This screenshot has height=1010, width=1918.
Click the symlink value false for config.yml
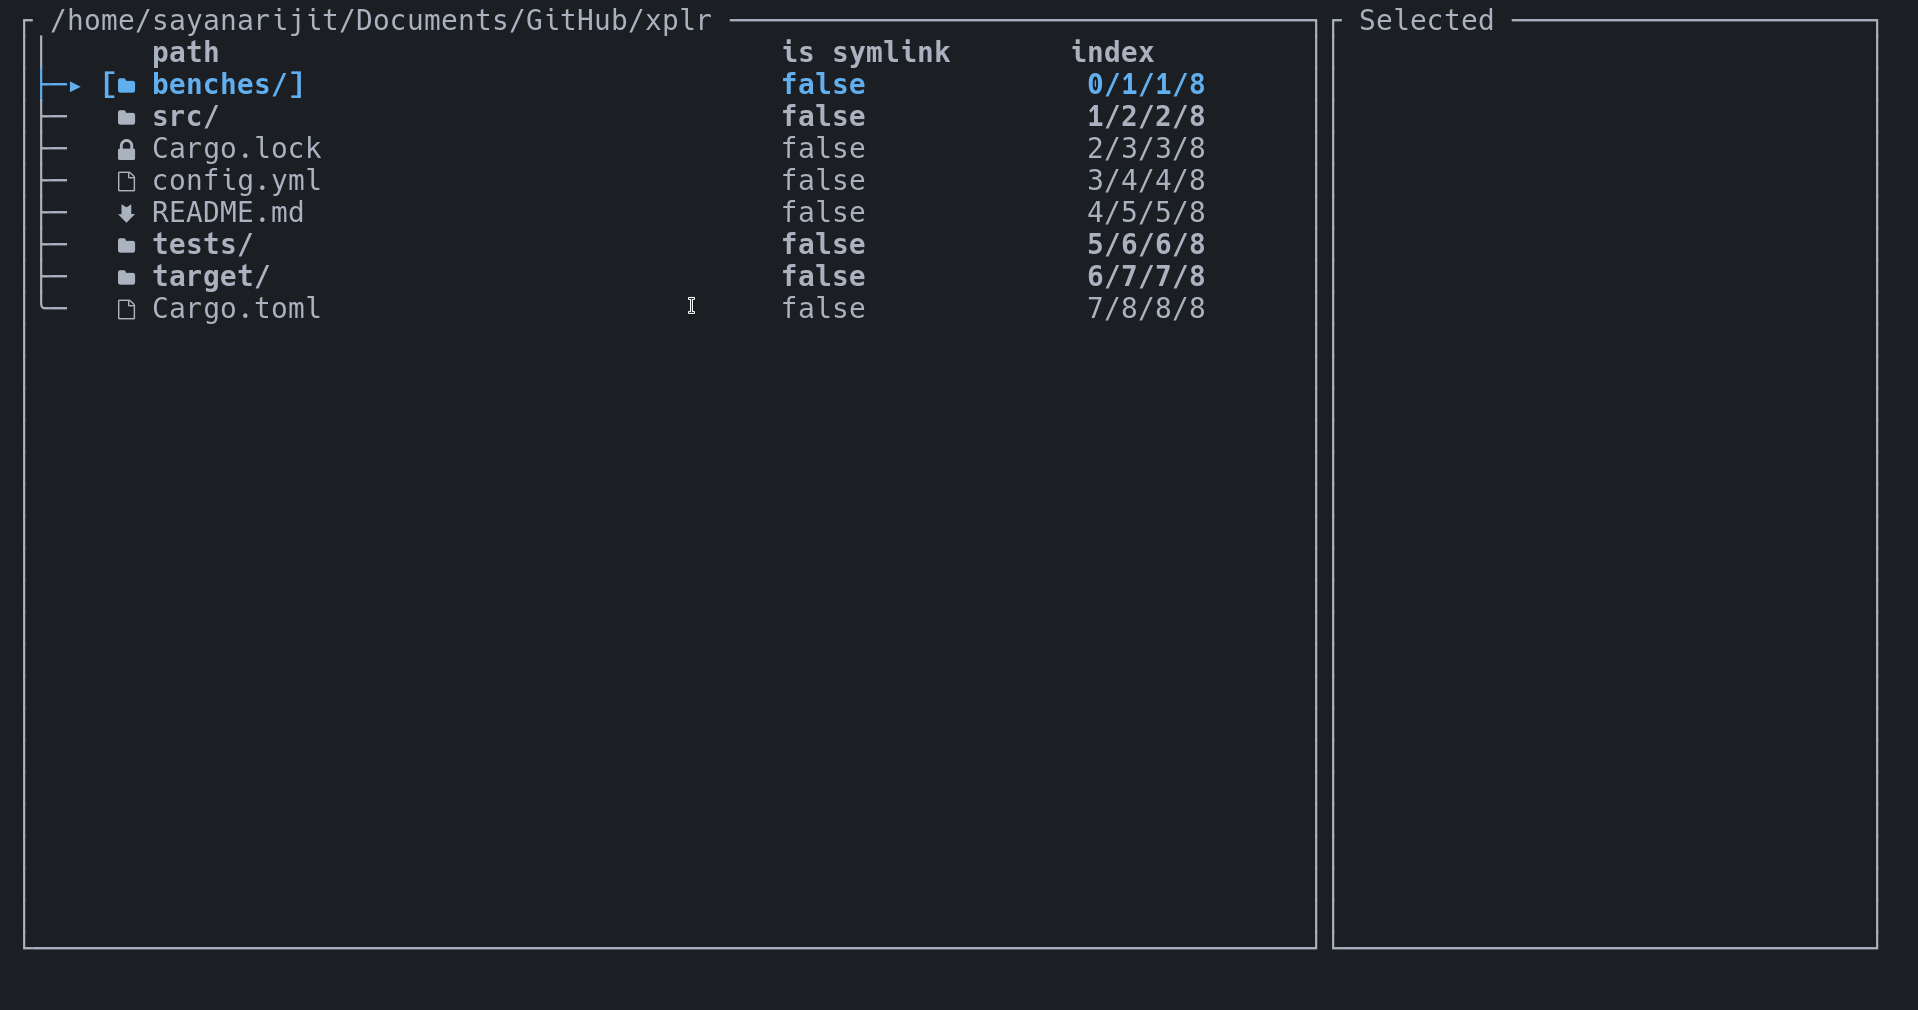pos(824,181)
